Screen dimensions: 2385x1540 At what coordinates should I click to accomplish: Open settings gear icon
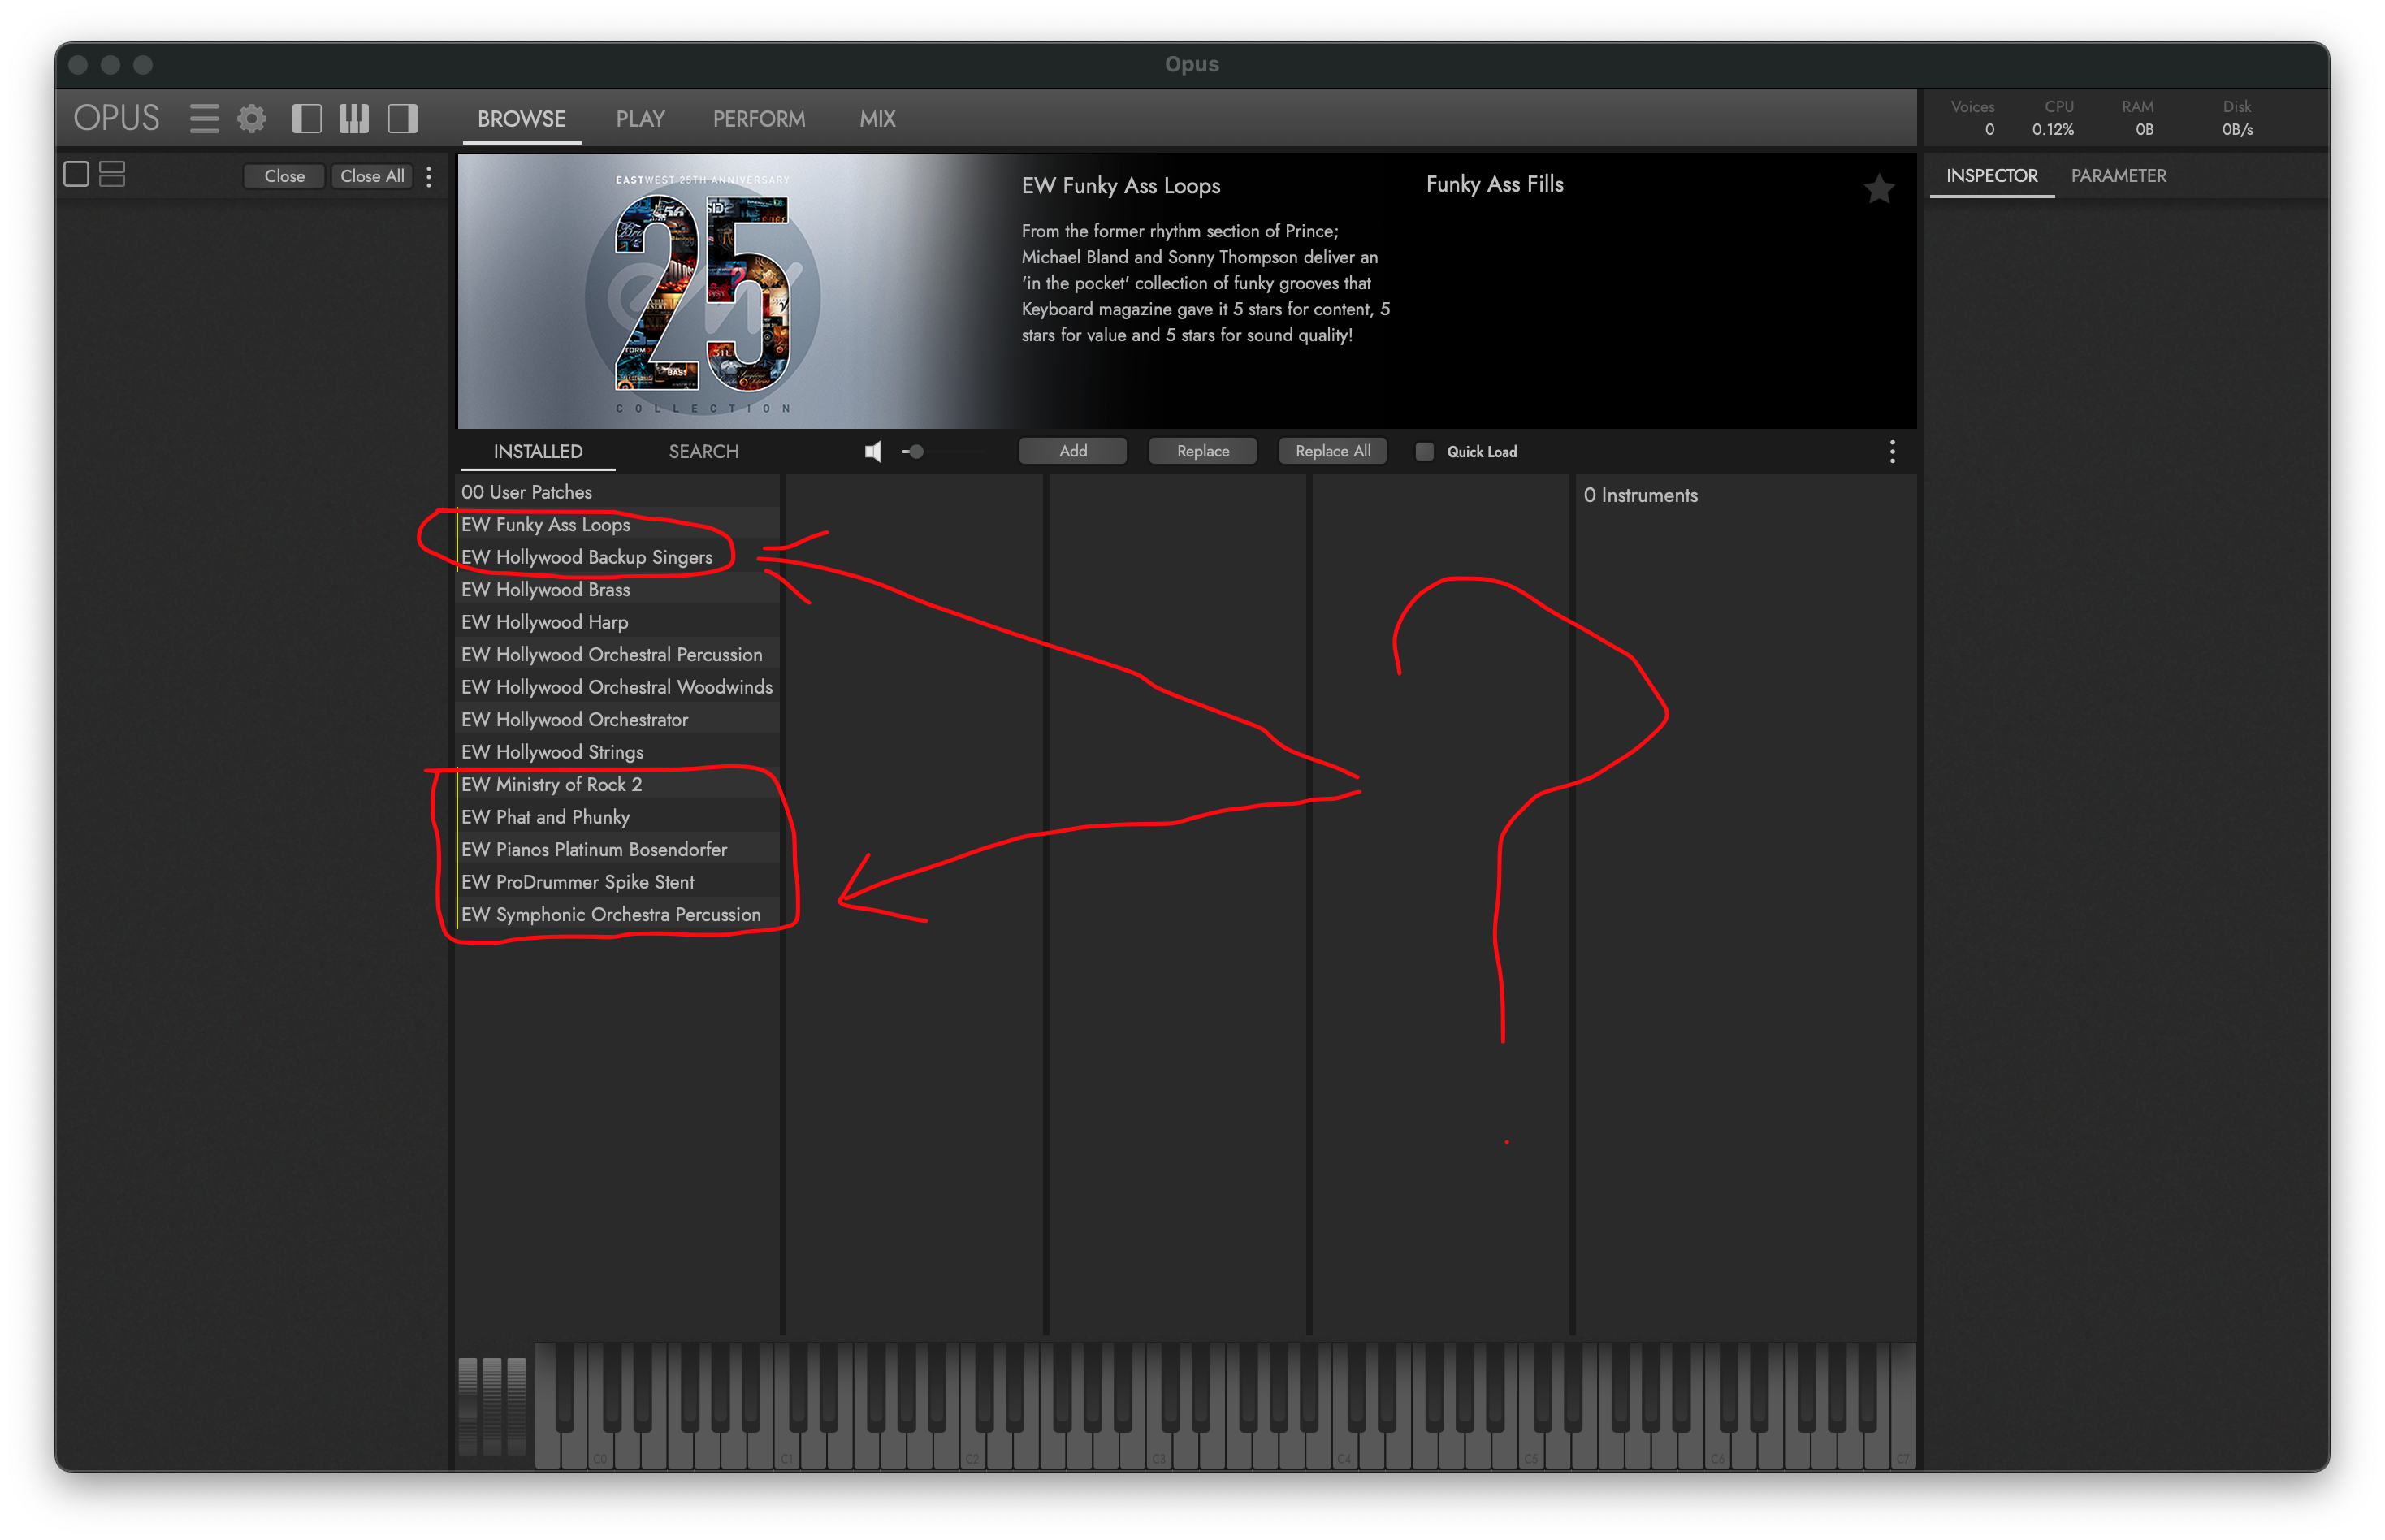(252, 119)
